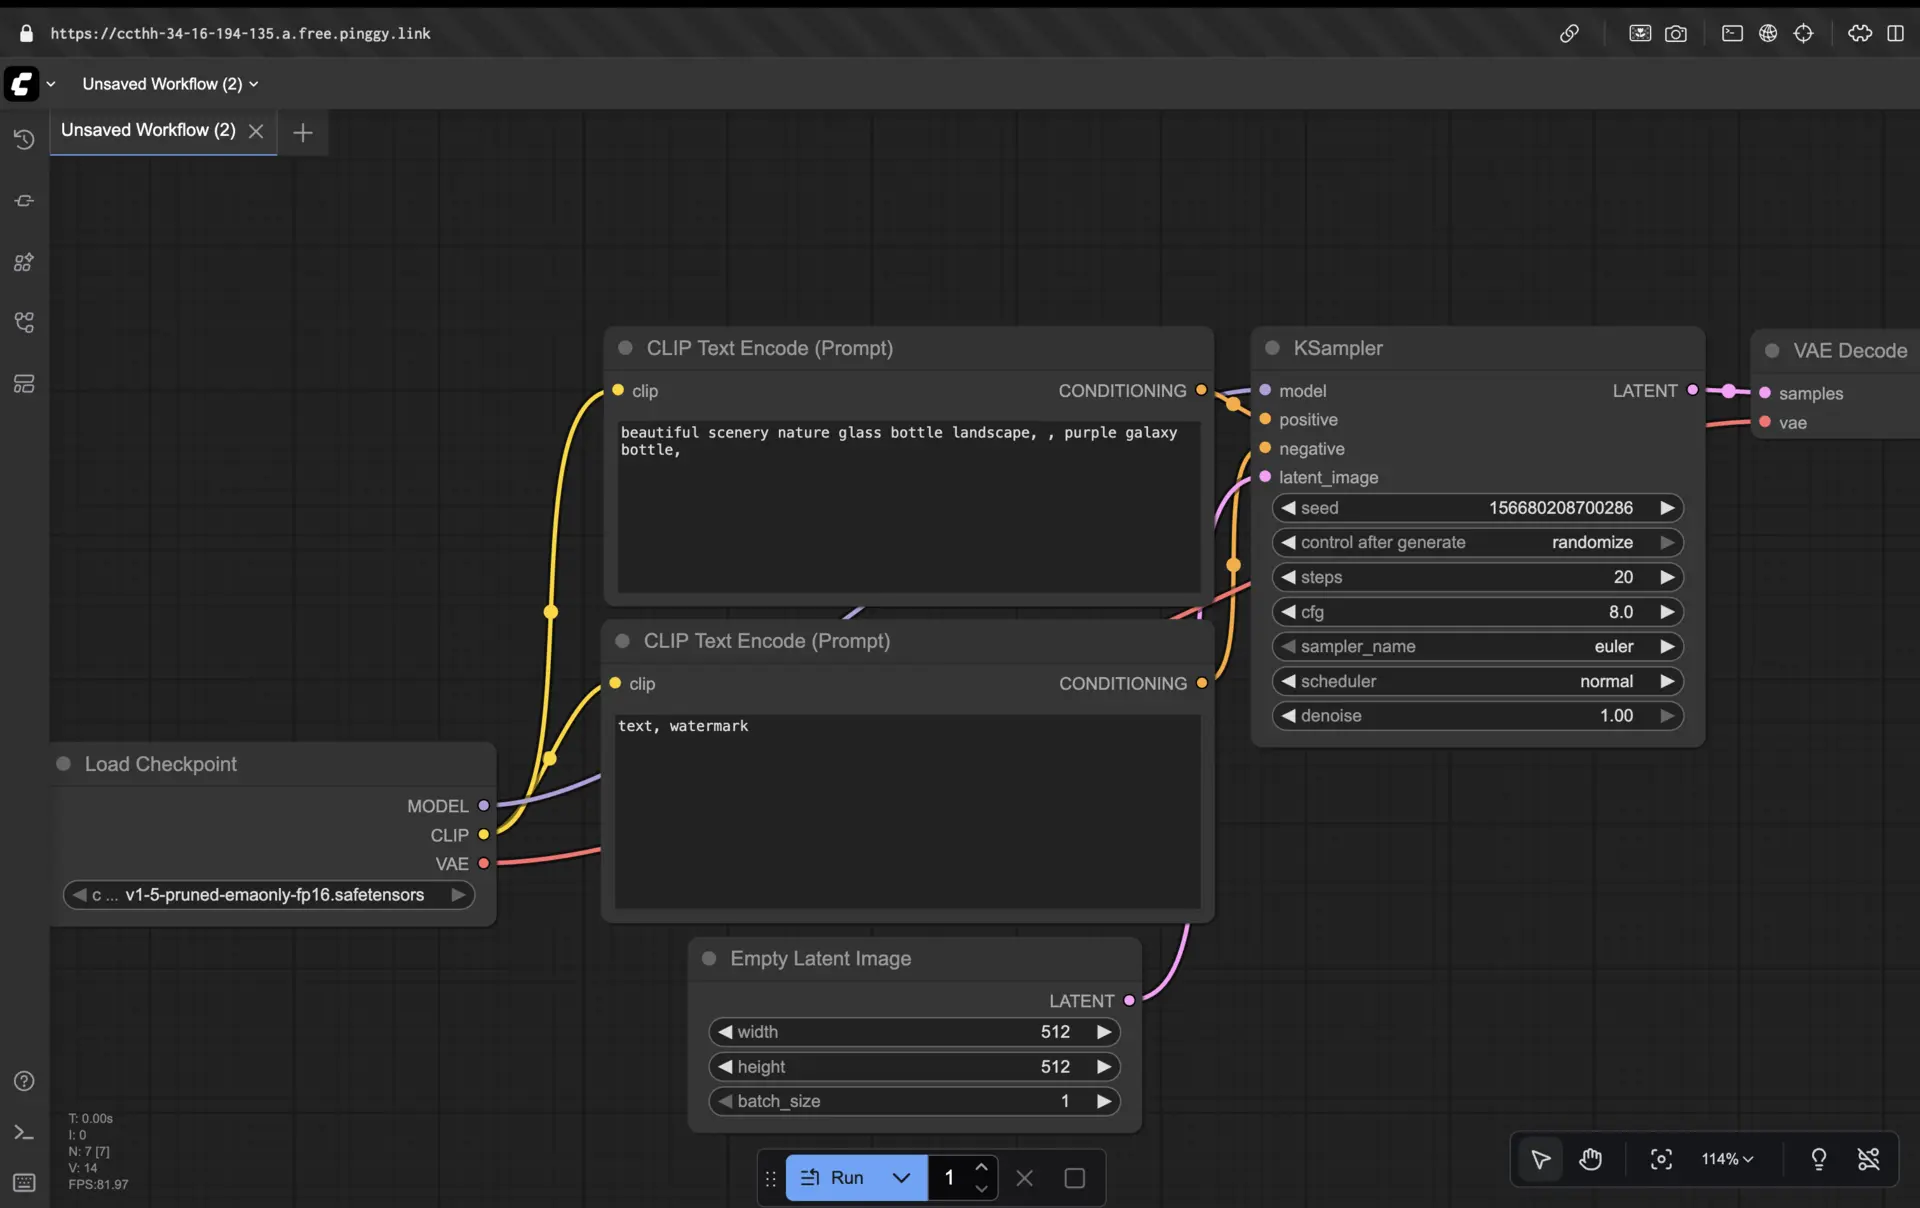The image size is (1920, 1208).
Task: Expand the Run button mode chevron
Action: 903,1178
